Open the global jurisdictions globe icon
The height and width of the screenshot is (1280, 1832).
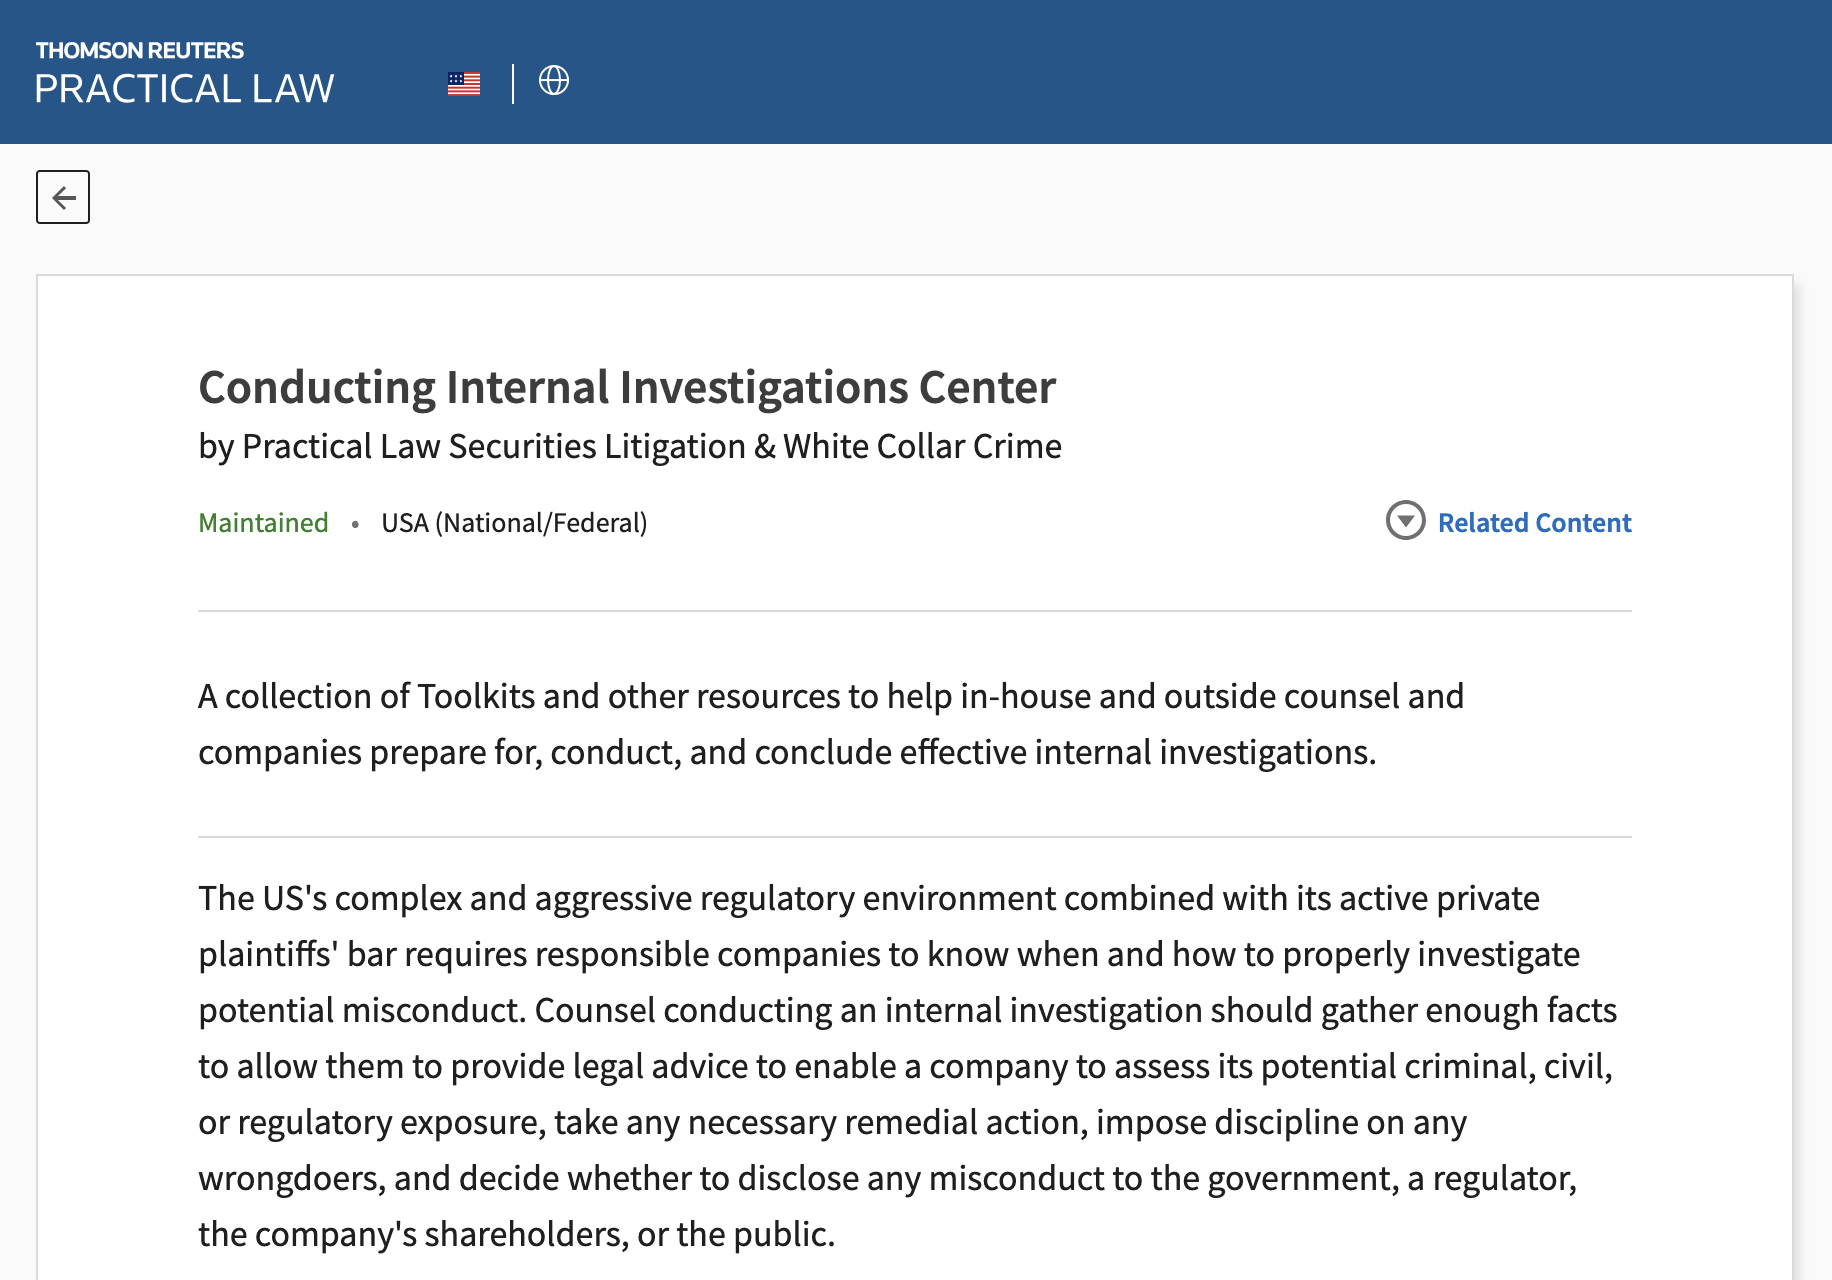tap(554, 80)
